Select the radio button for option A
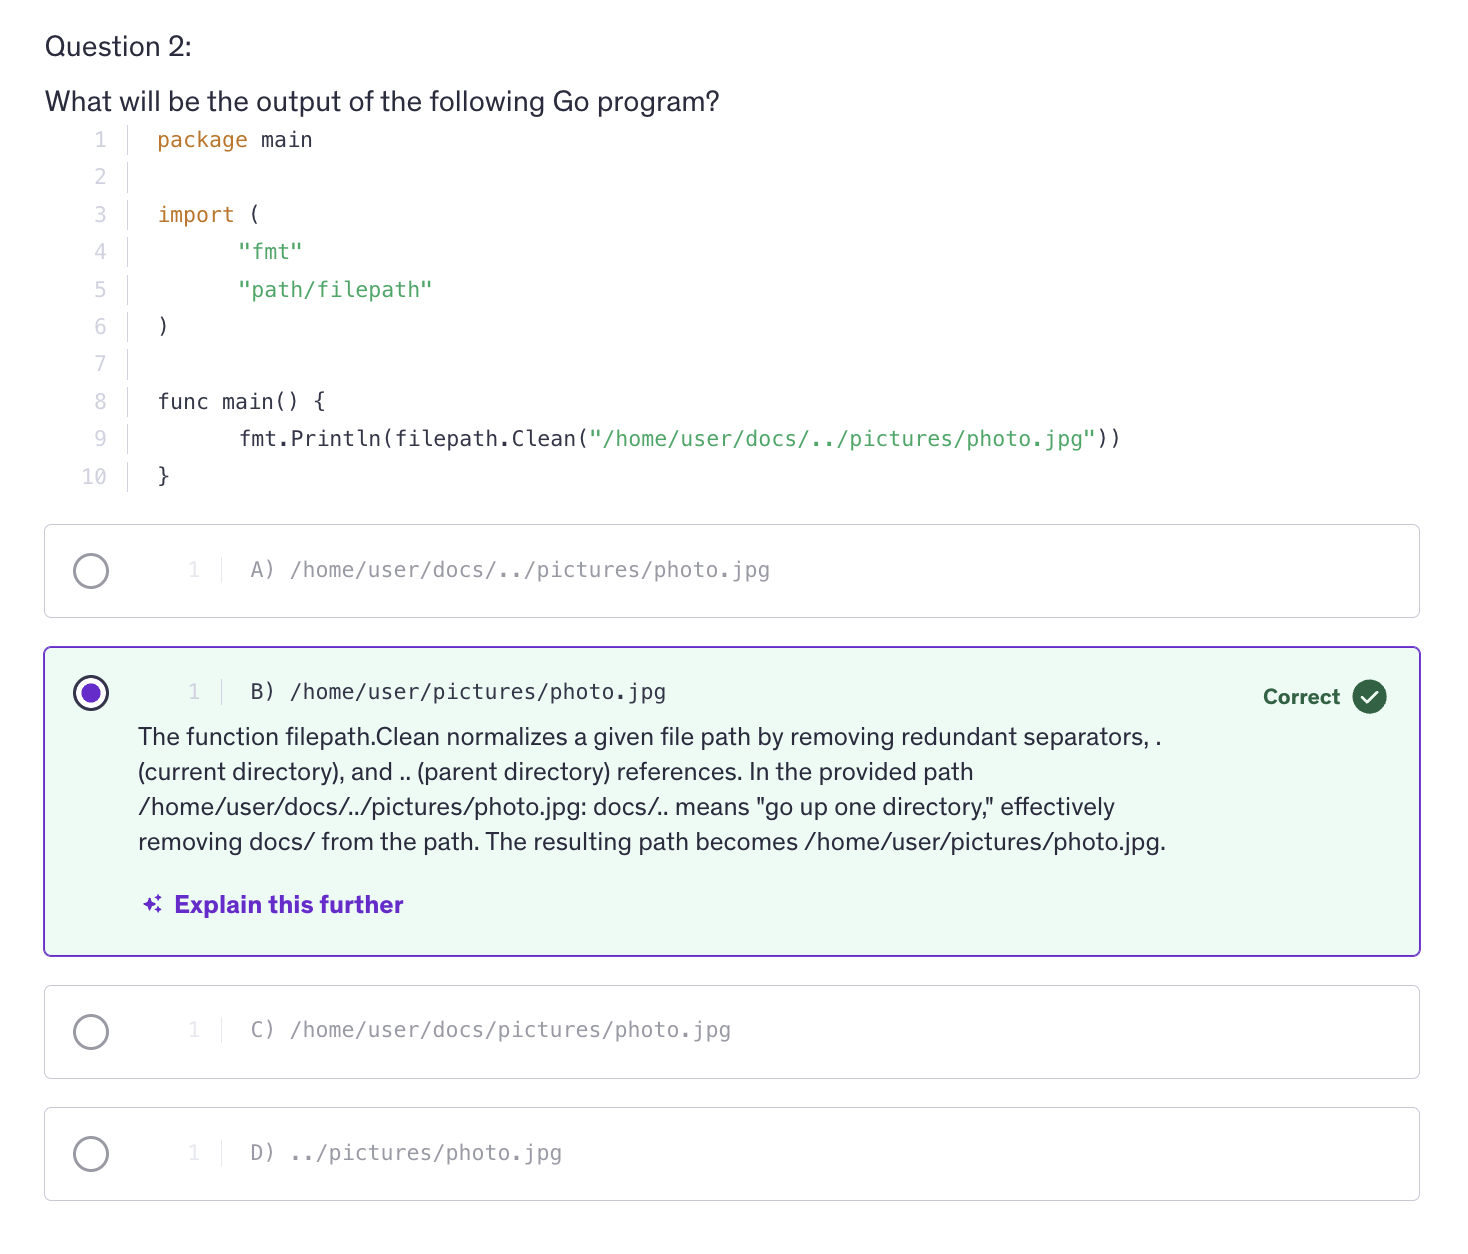This screenshot has height=1254, width=1468. click(x=91, y=571)
